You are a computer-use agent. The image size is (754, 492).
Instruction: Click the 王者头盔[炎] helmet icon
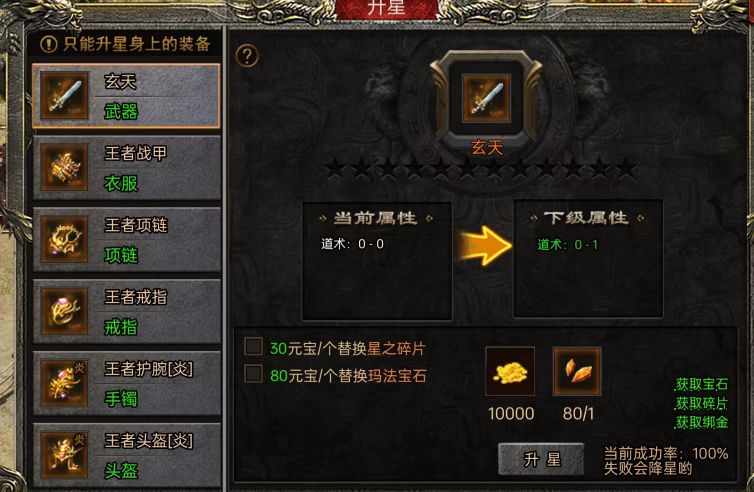click(x=64, y=455)
